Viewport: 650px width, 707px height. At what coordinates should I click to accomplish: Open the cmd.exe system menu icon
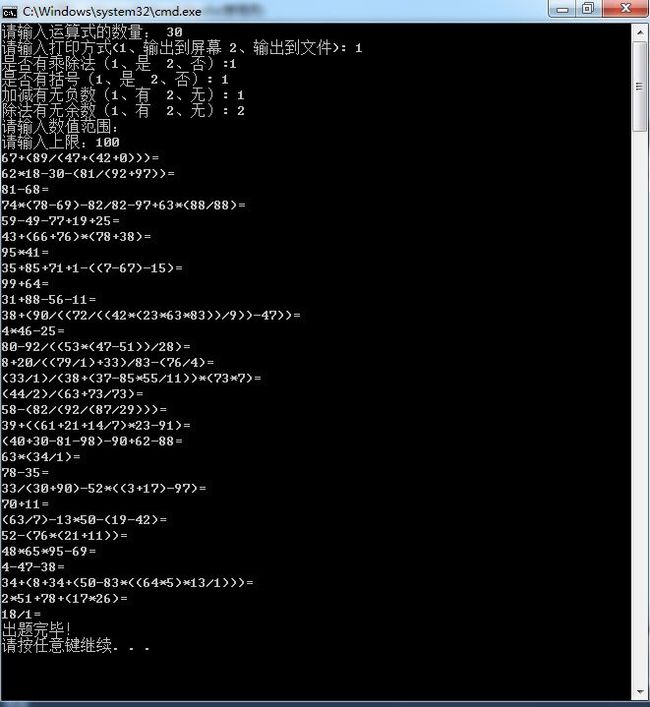(9, 12)
